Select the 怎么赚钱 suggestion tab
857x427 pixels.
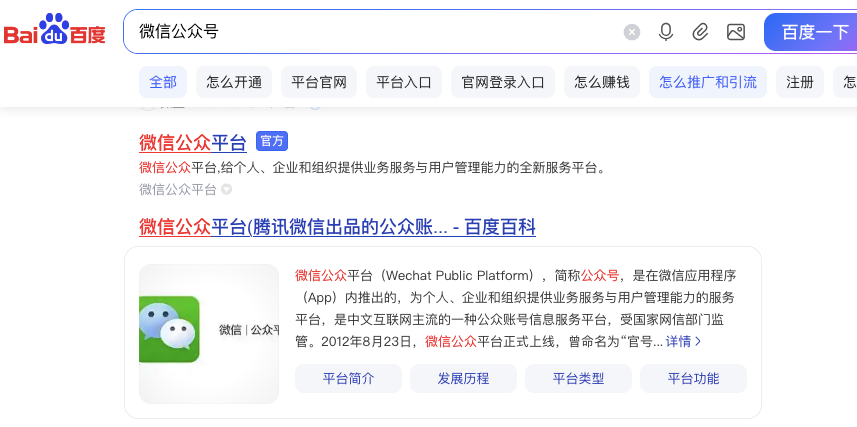602,83
